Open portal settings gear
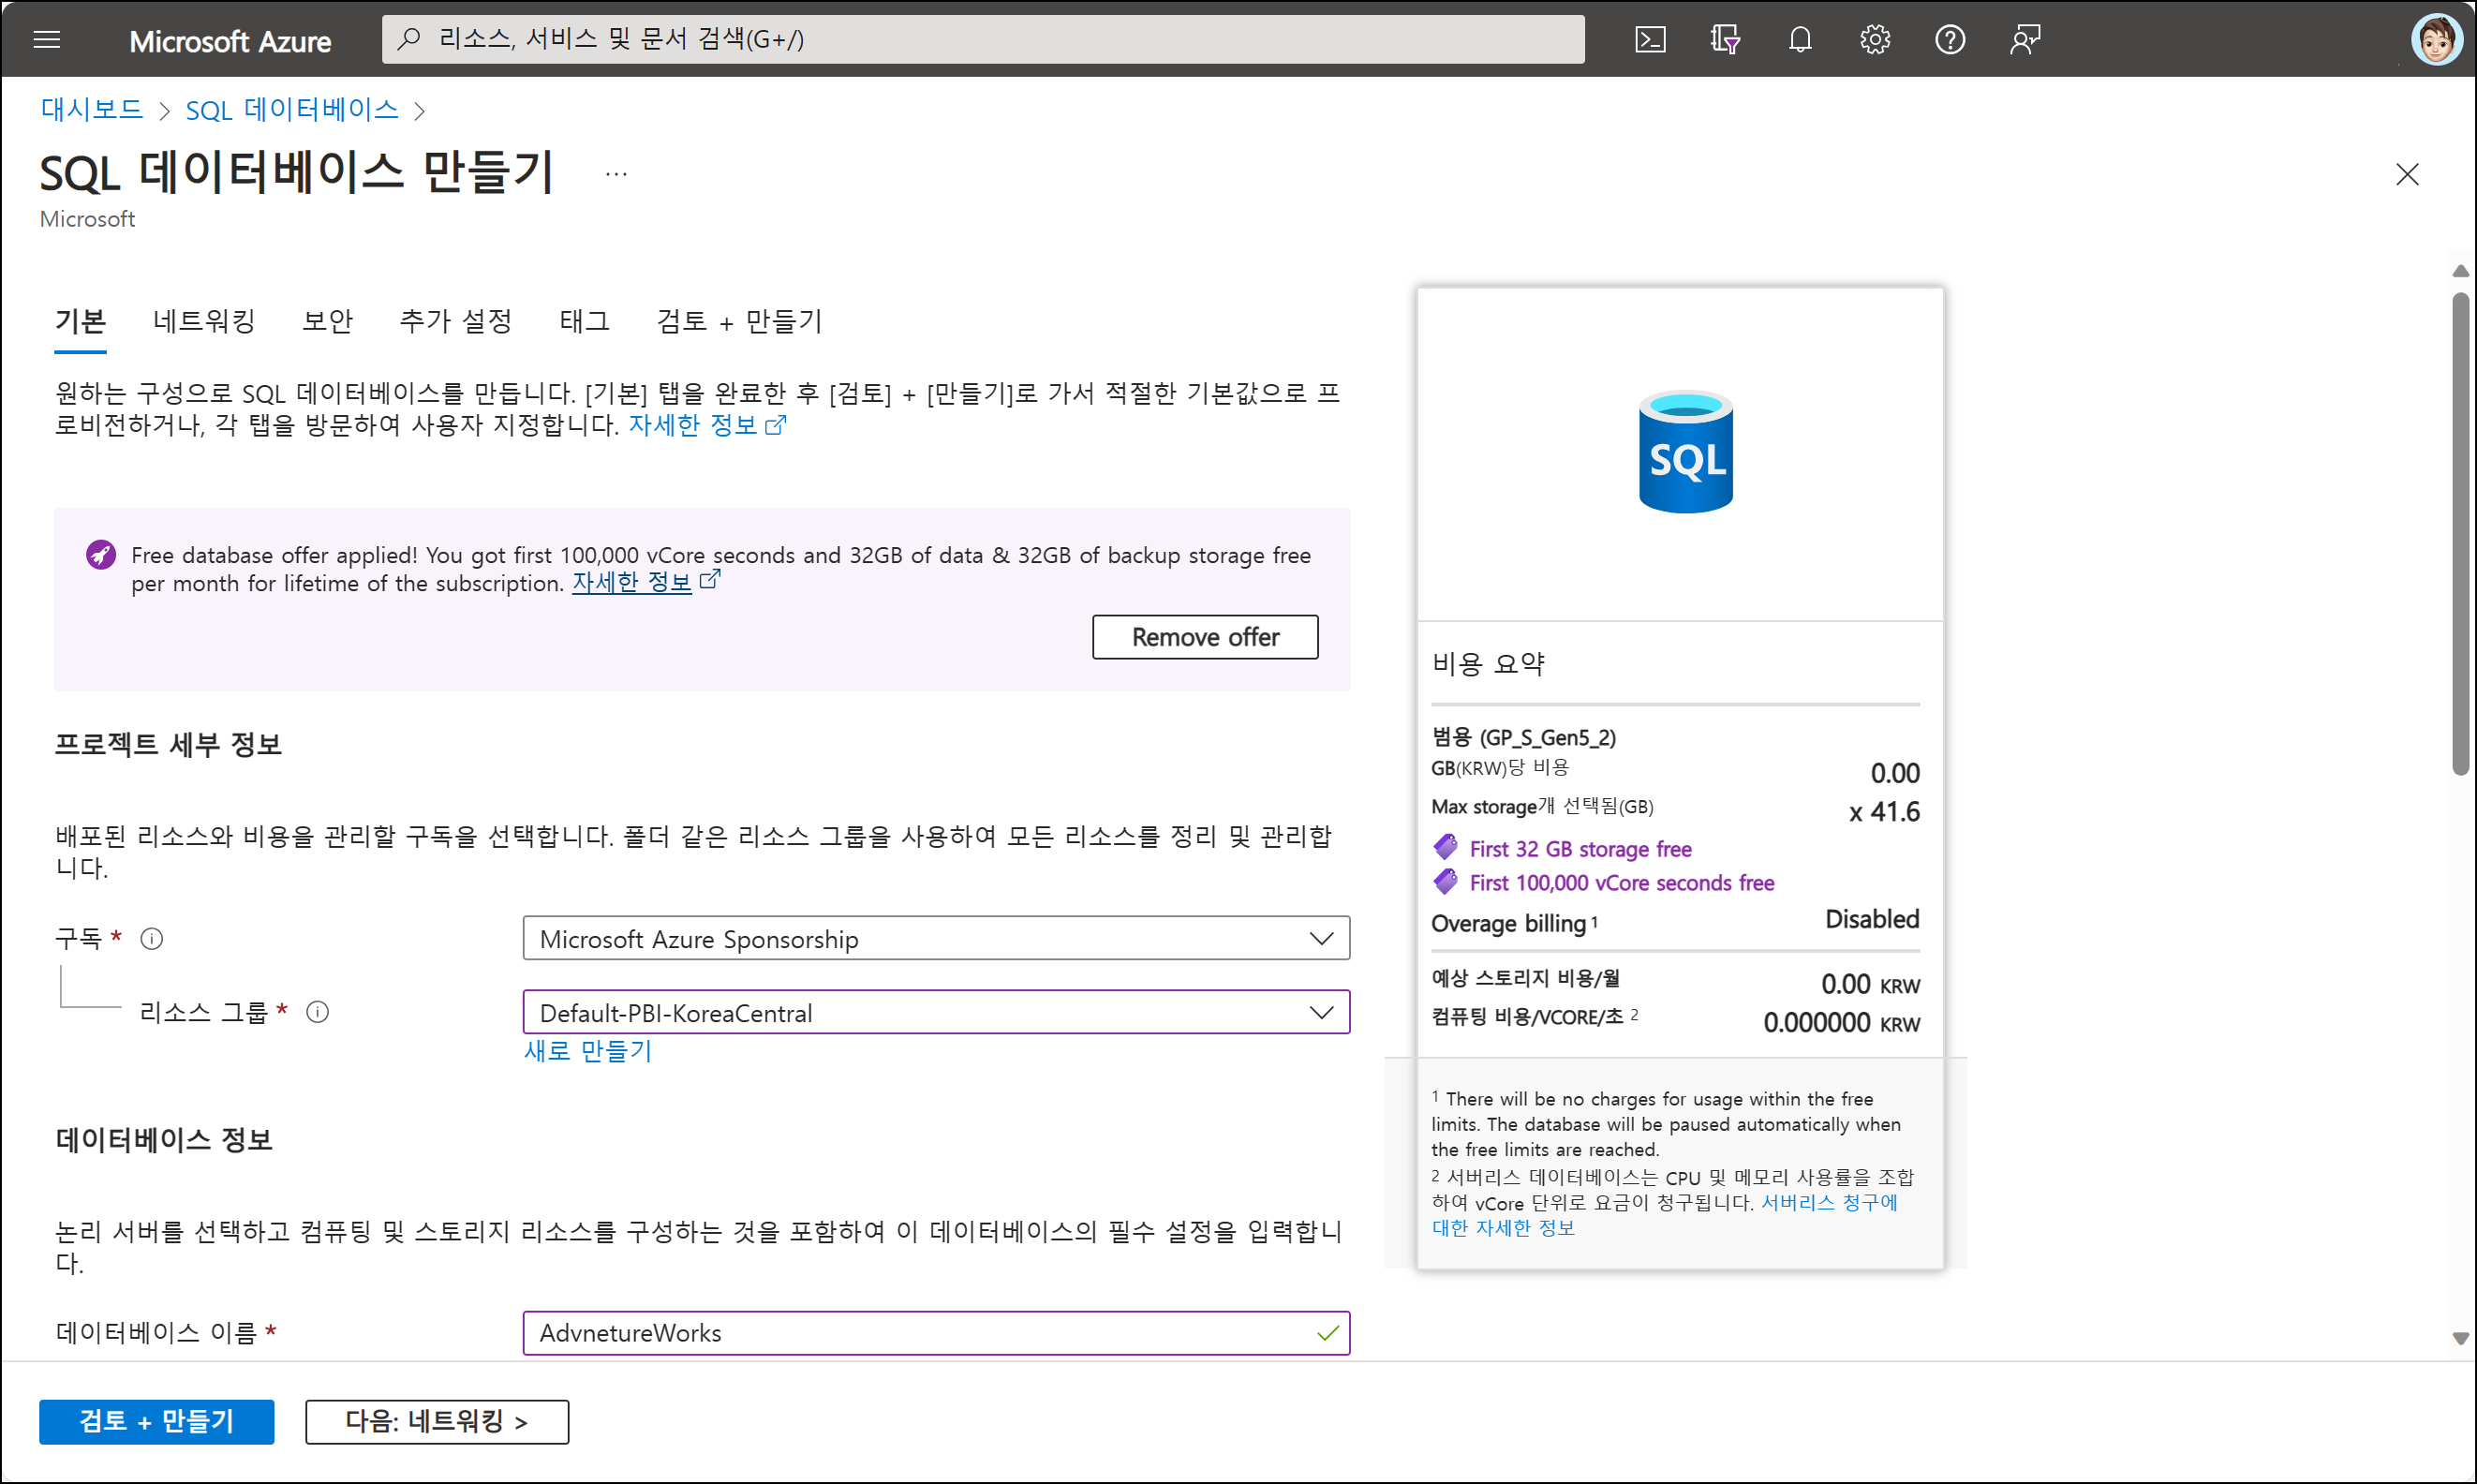The image size is (2477, 1484). 1875,39
